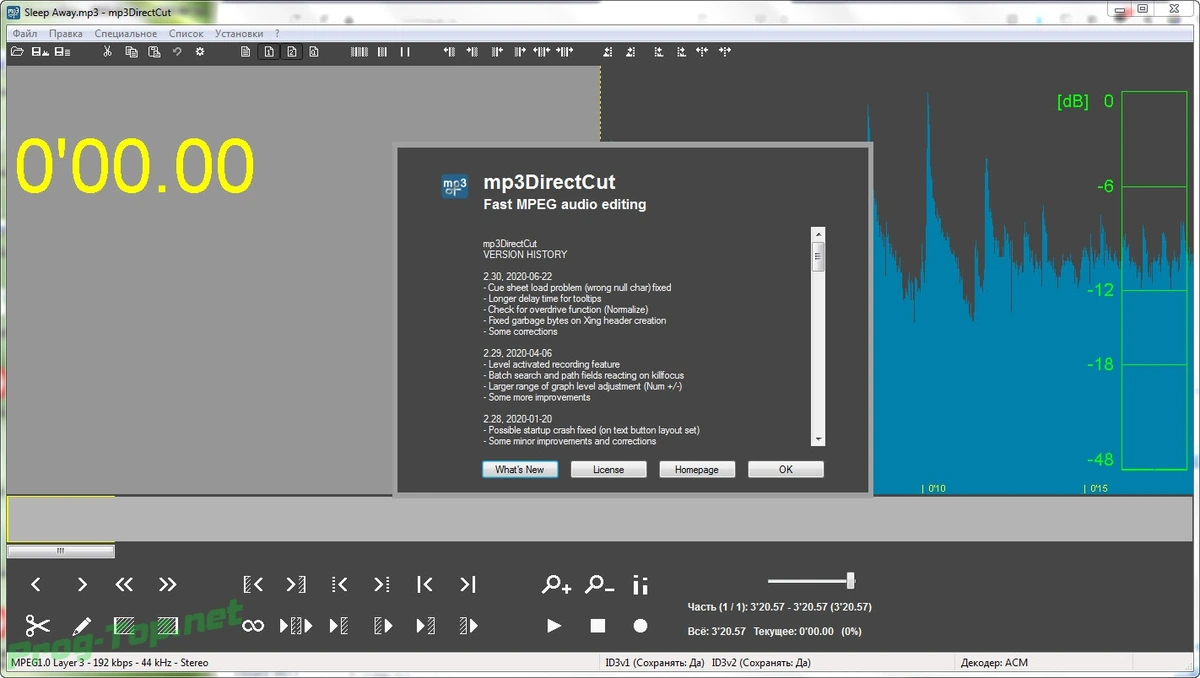Jump to previous cue with dotted-line left arrow
Screen dimensions: 1200x678
point(339,584)
